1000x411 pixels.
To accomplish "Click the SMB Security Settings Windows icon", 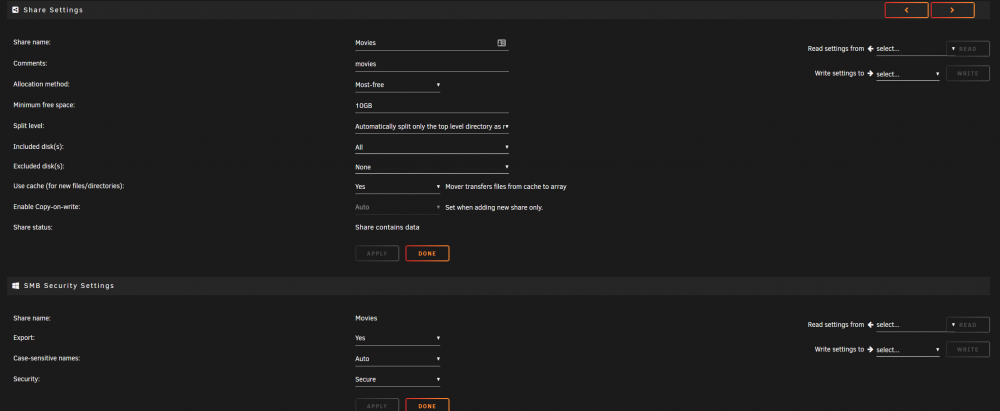I will 16,285.
